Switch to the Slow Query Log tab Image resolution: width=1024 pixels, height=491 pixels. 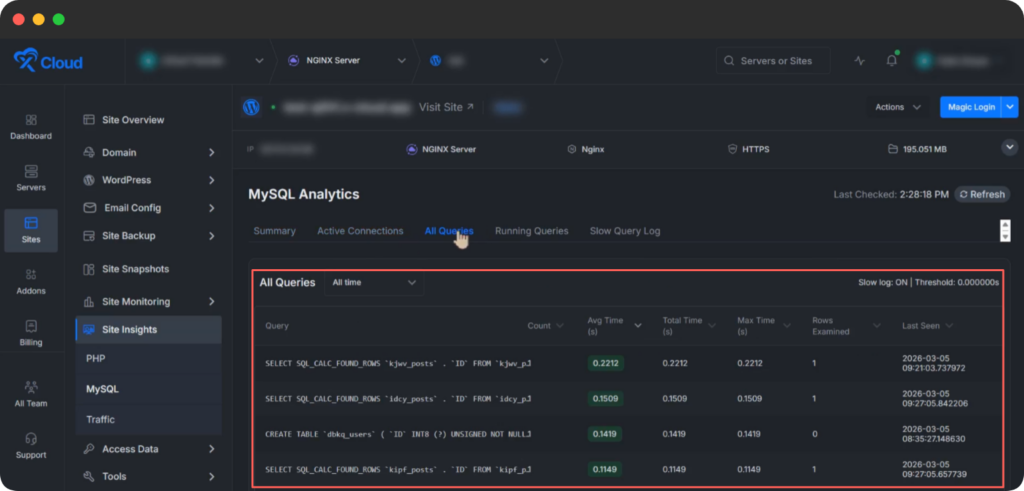(625, 231)
